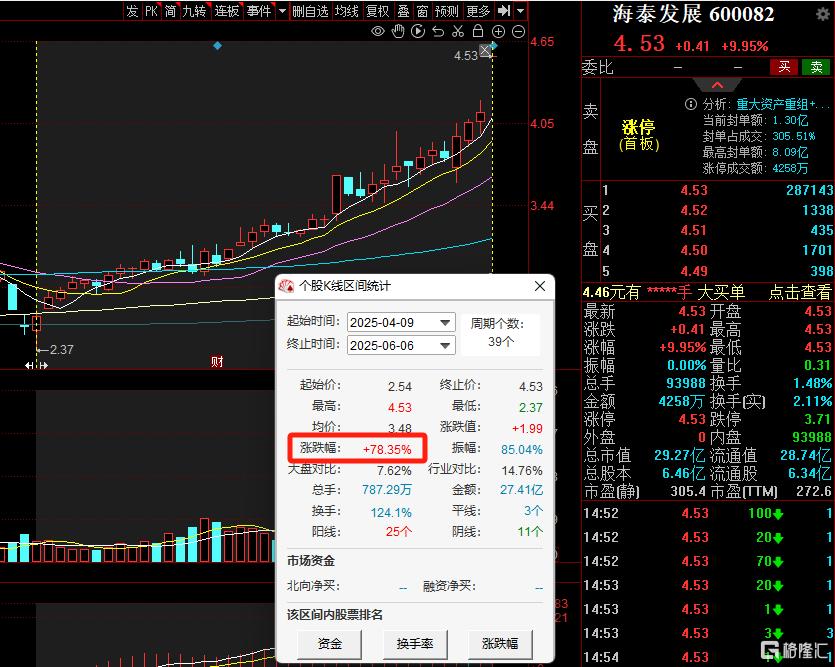Click the 窗 window button
Viewport: 835px width, 667px height.
(x=422, y=11)
